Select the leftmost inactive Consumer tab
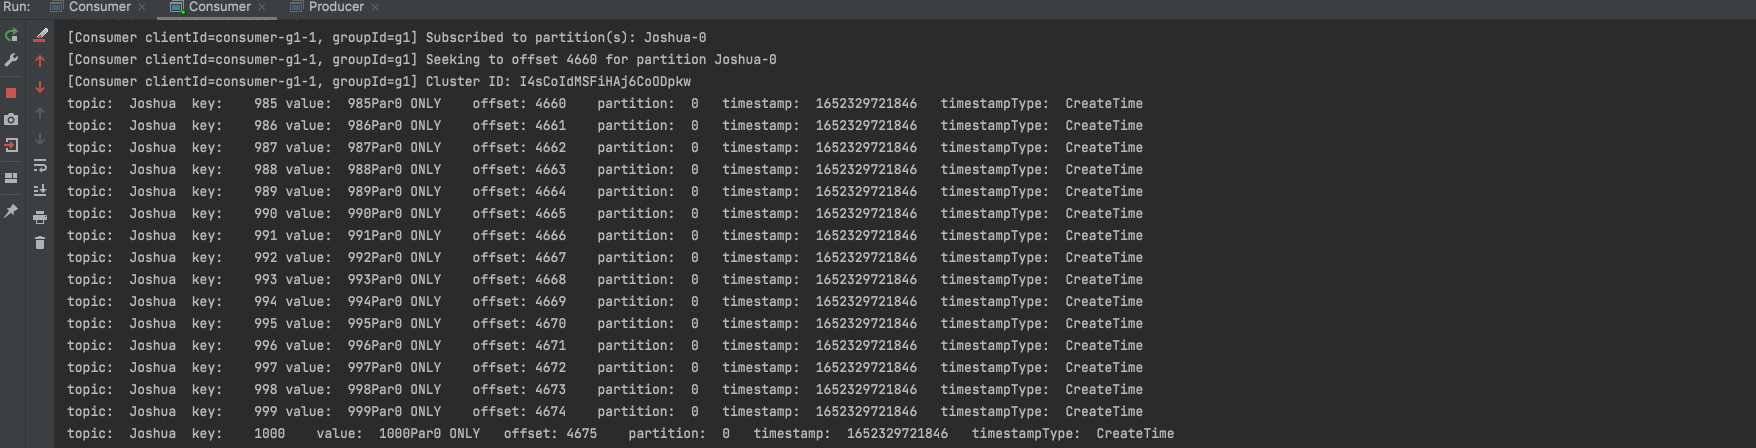Image resolution: width=1756 pixels, height=448 pixels. point(98,7)
